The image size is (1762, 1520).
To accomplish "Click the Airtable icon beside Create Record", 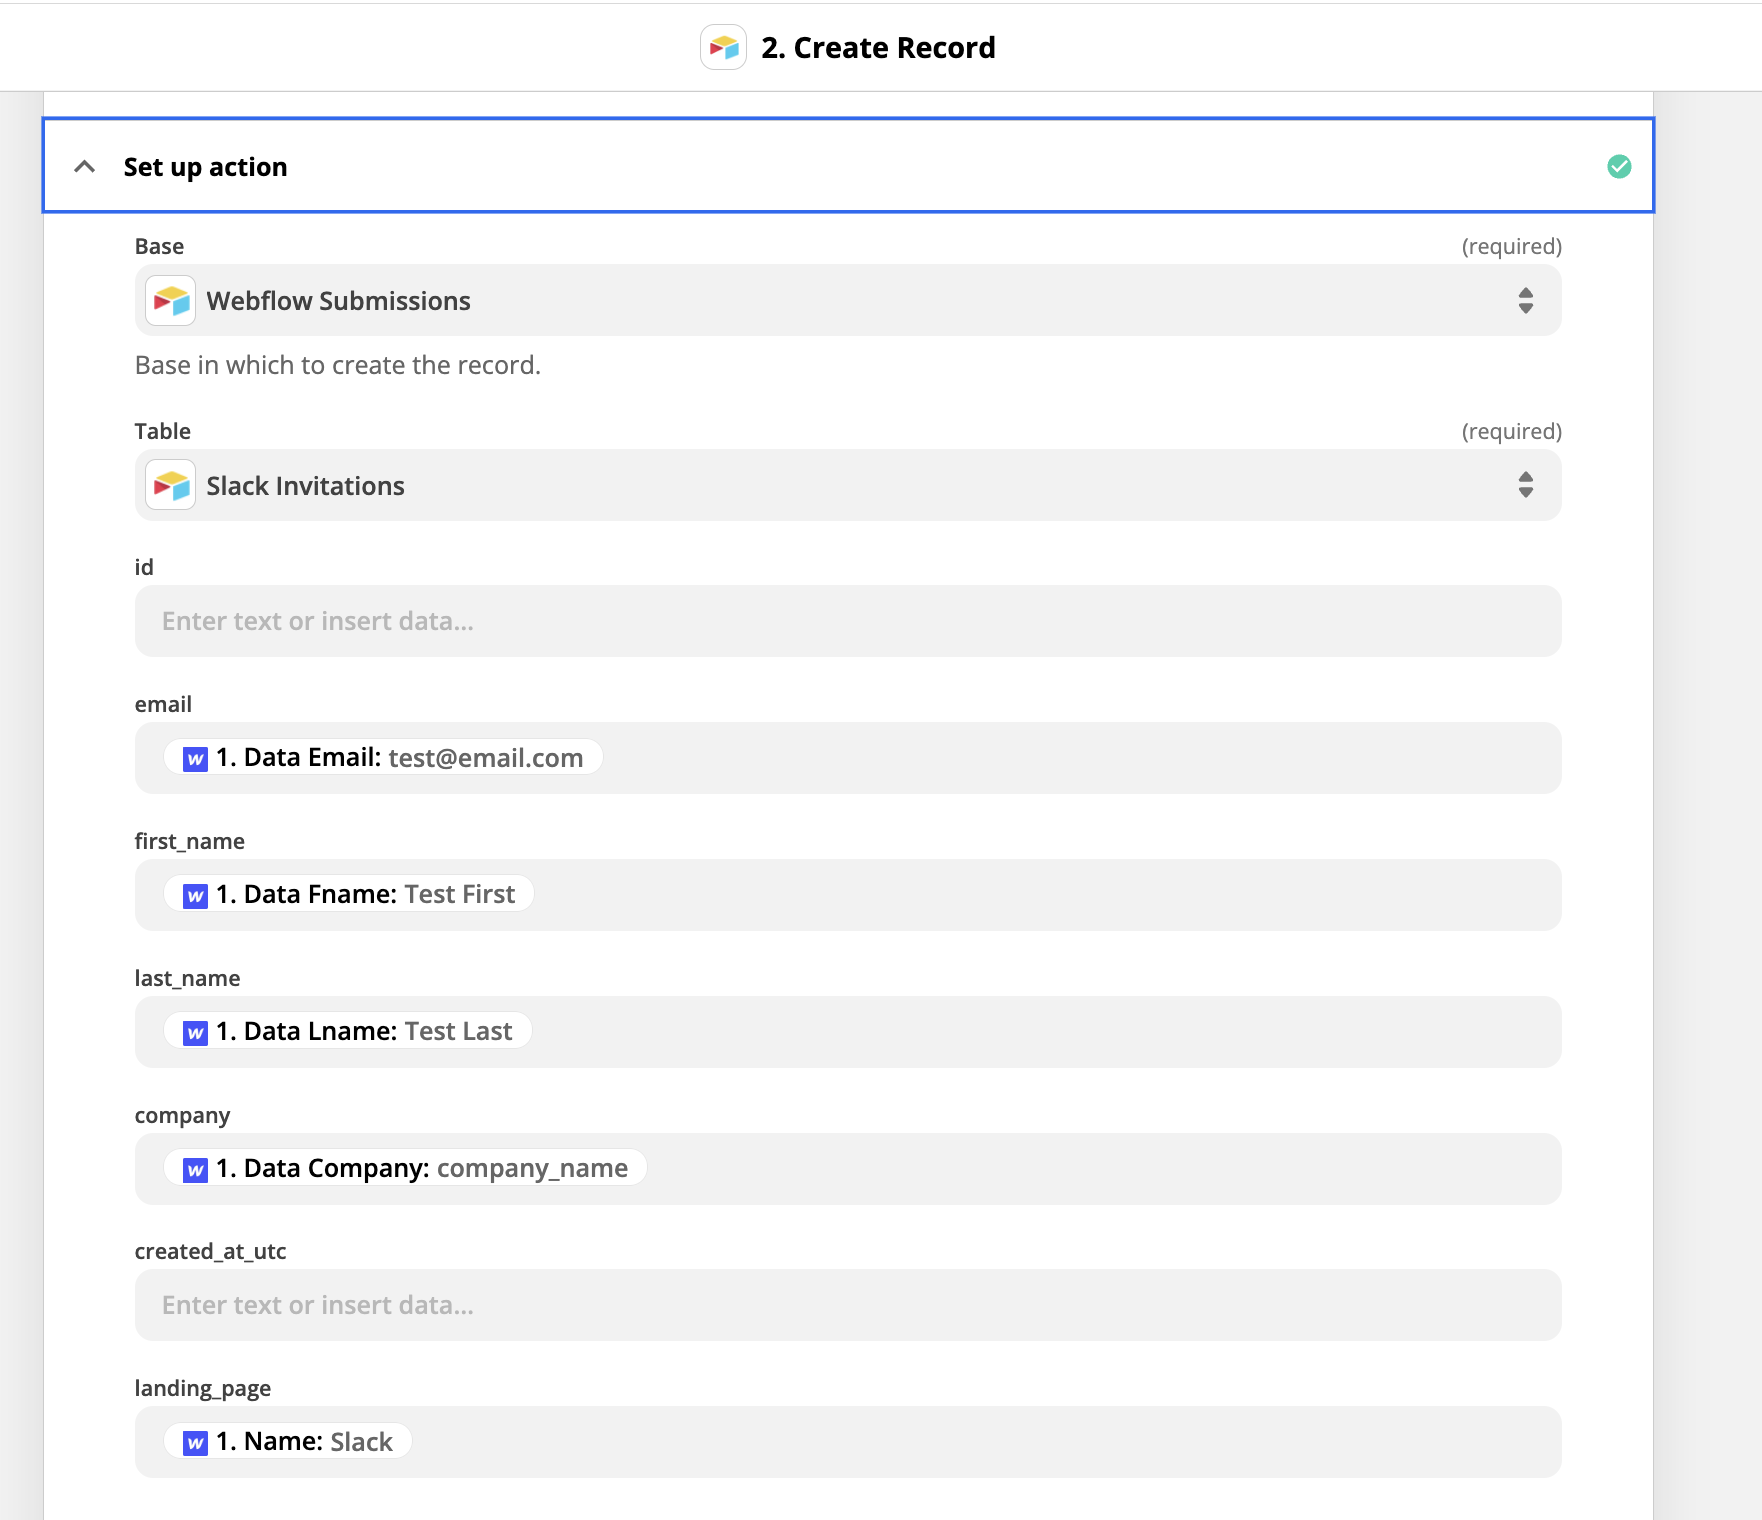I will tap(723, 47).
